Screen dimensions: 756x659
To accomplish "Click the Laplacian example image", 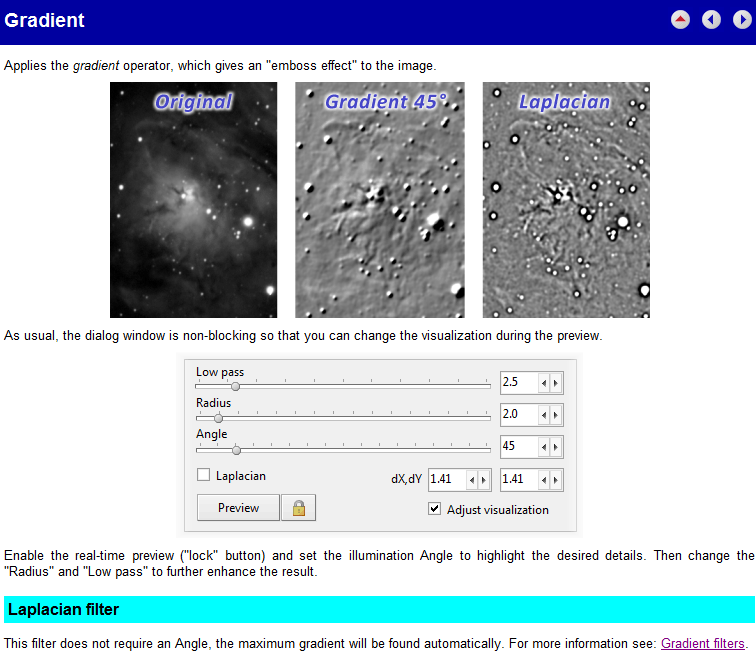I will point(566,200).
